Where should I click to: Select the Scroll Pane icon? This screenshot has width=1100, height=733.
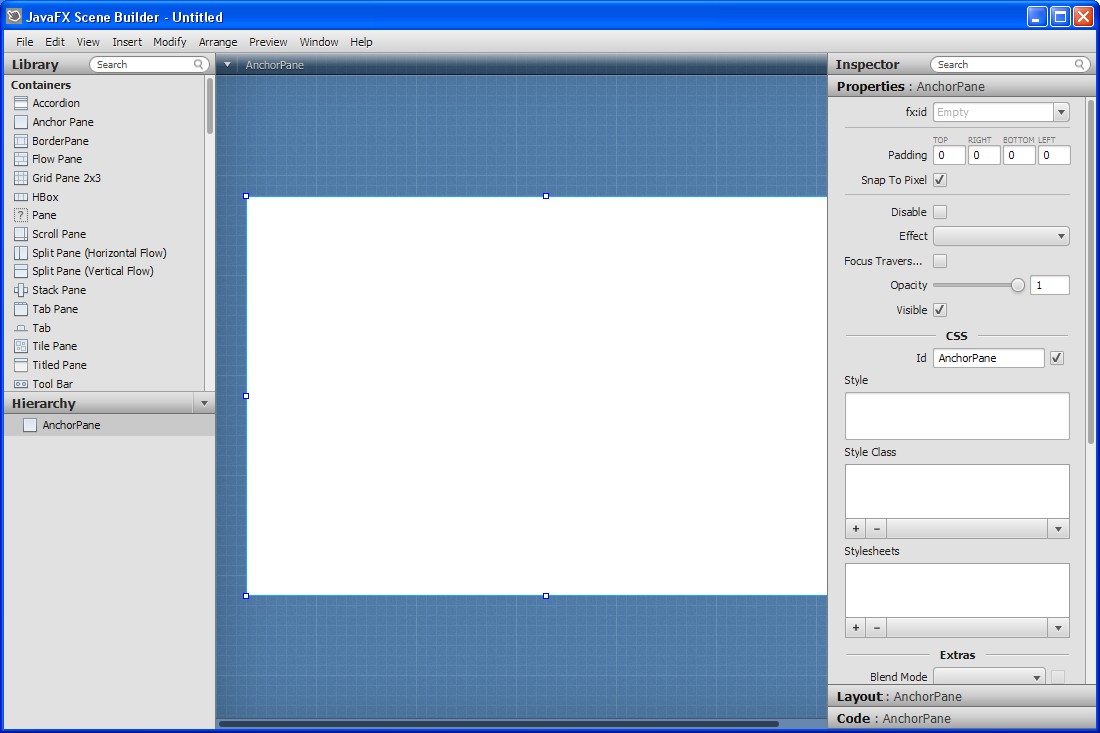pos(21,234)
